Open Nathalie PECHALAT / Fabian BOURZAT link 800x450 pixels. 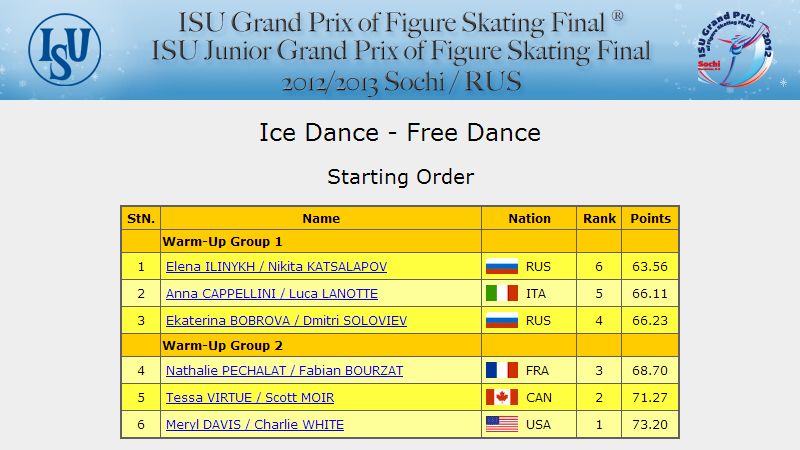click(x=285, y=371)
